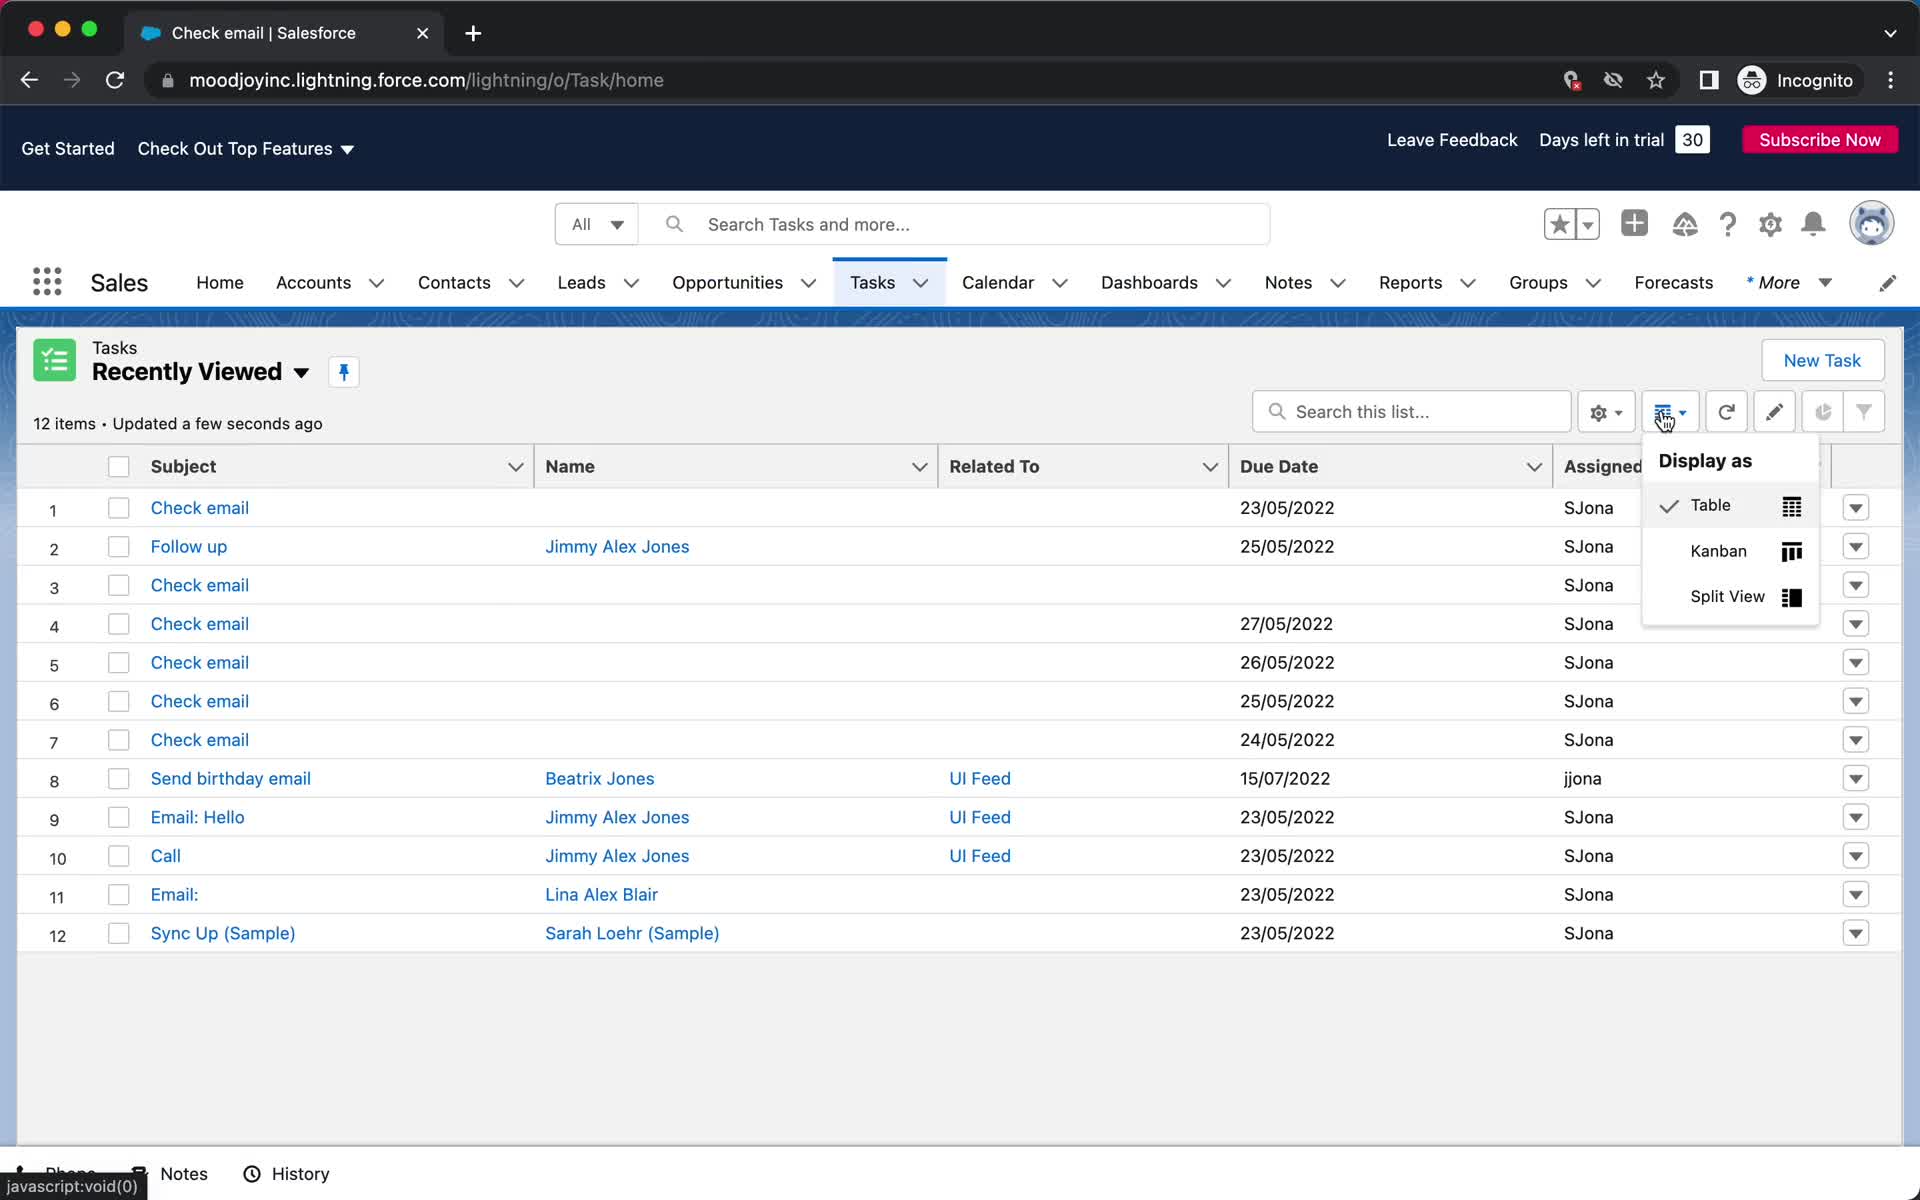This screenshot has width=1920, height=1200.
Task: Click the browser address bar URL
Action: tap(427, 80)
